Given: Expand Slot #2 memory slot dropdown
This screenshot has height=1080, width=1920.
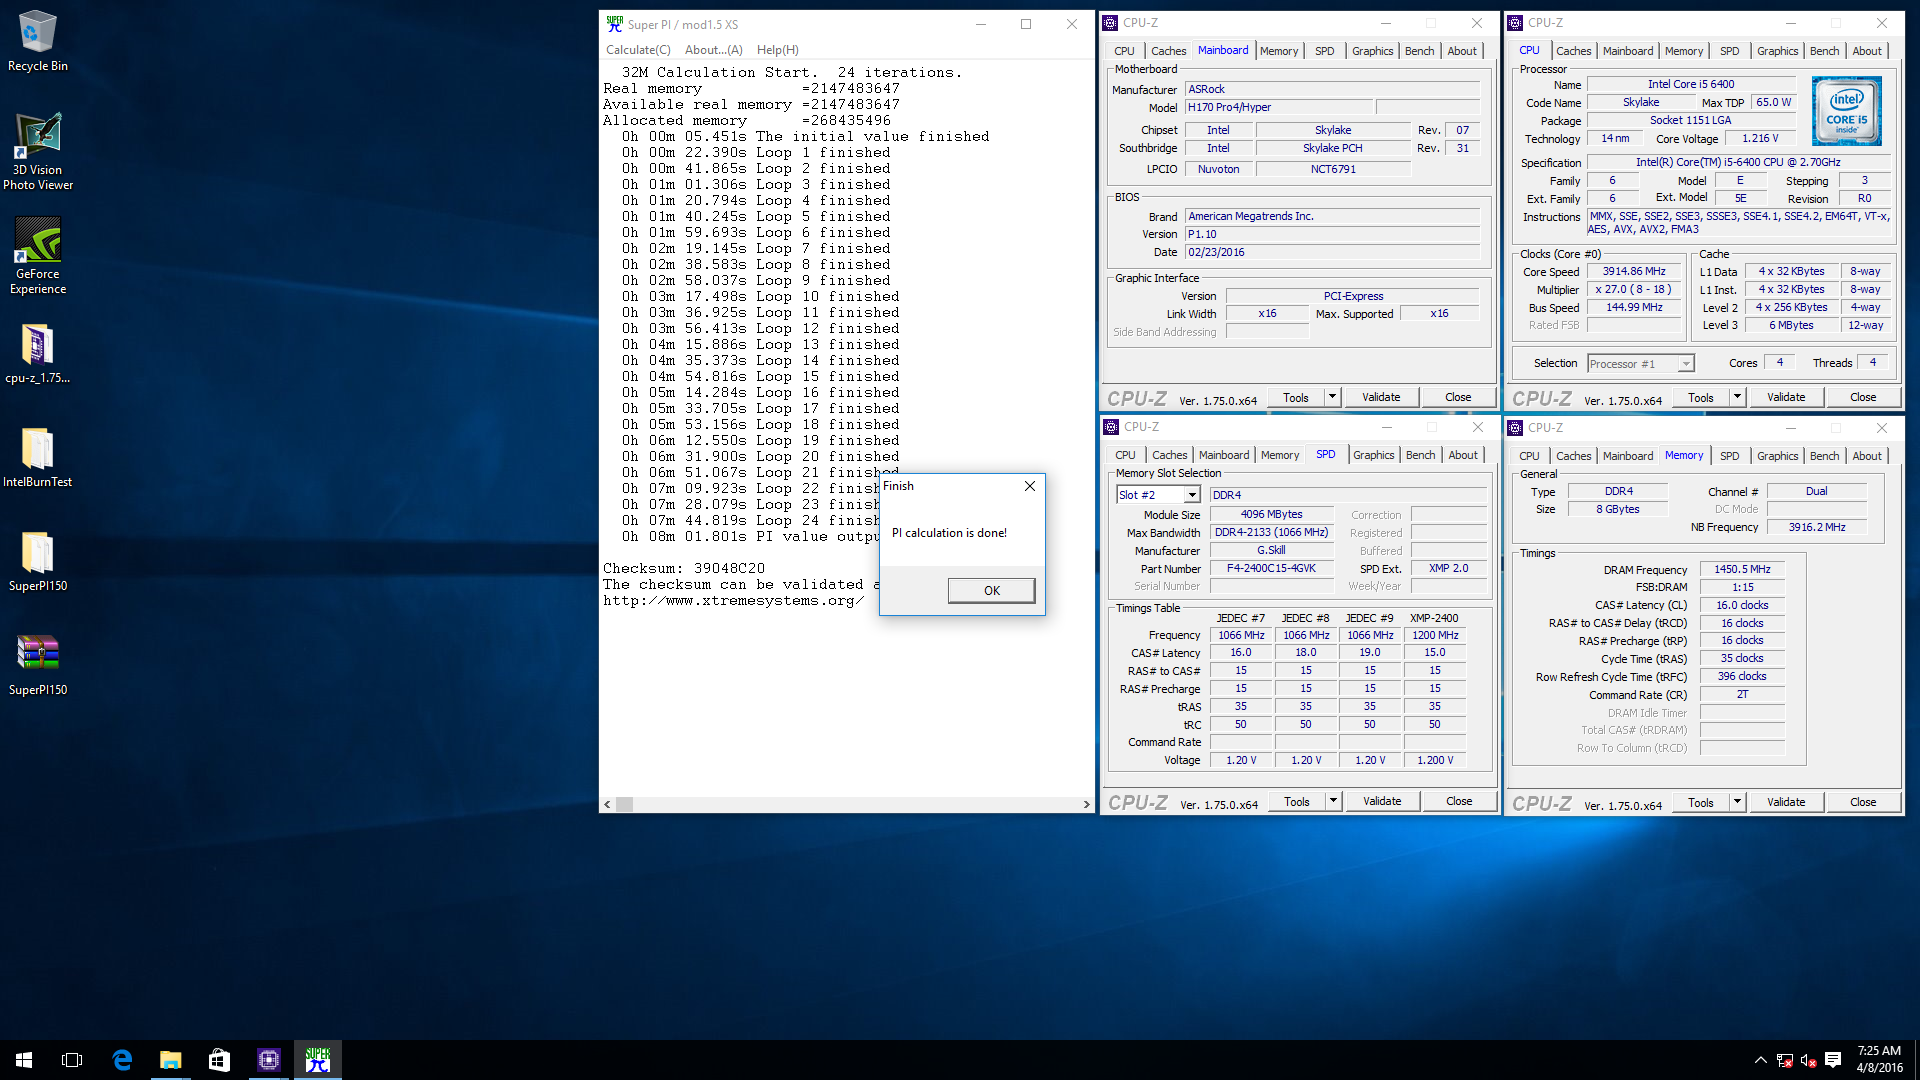Looking at the screenshot, I should [x=1191, y=495].
